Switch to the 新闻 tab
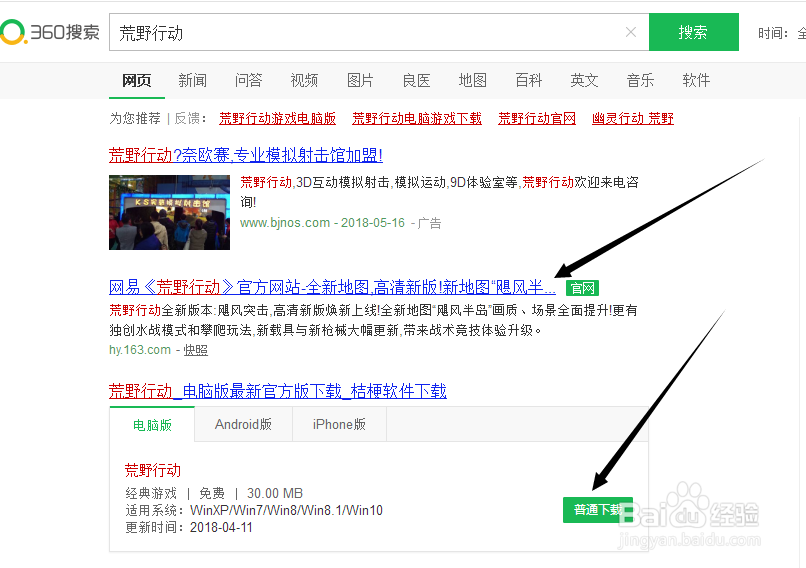The width and height of the screenshot is (806, 568). 193,80
